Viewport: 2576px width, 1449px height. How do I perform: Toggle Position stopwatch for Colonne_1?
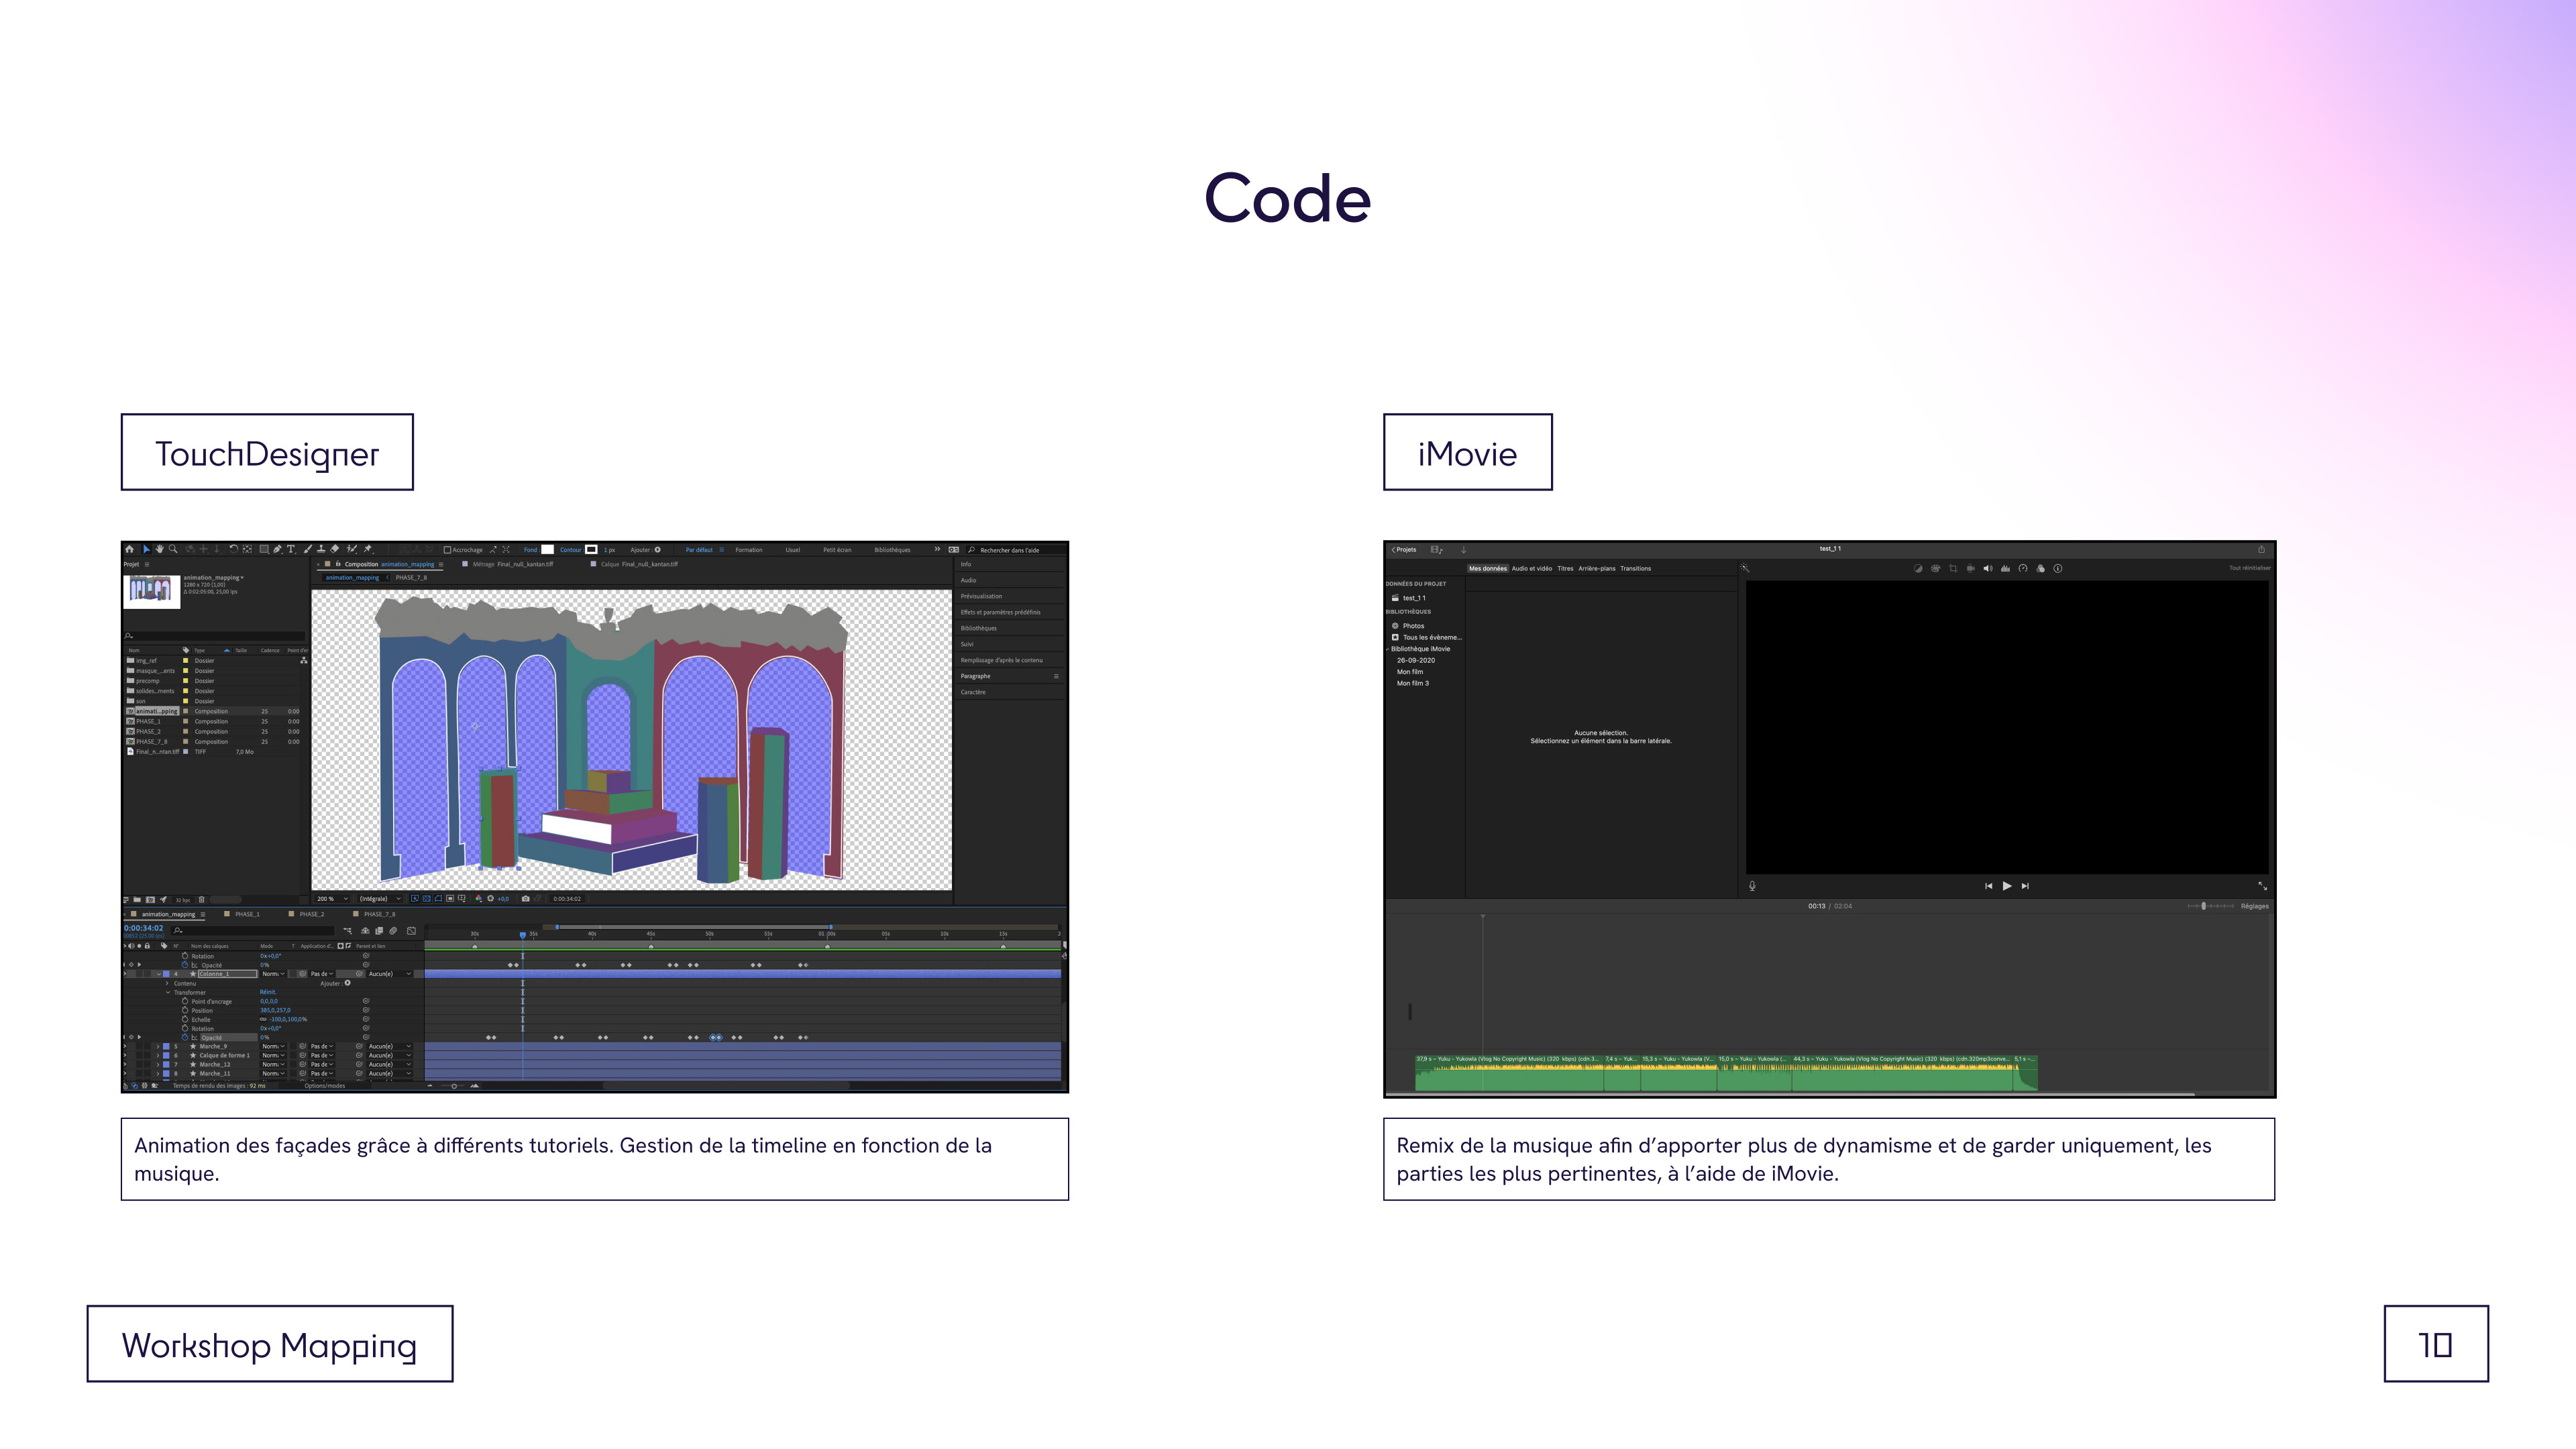click(x=185, y=1011)
